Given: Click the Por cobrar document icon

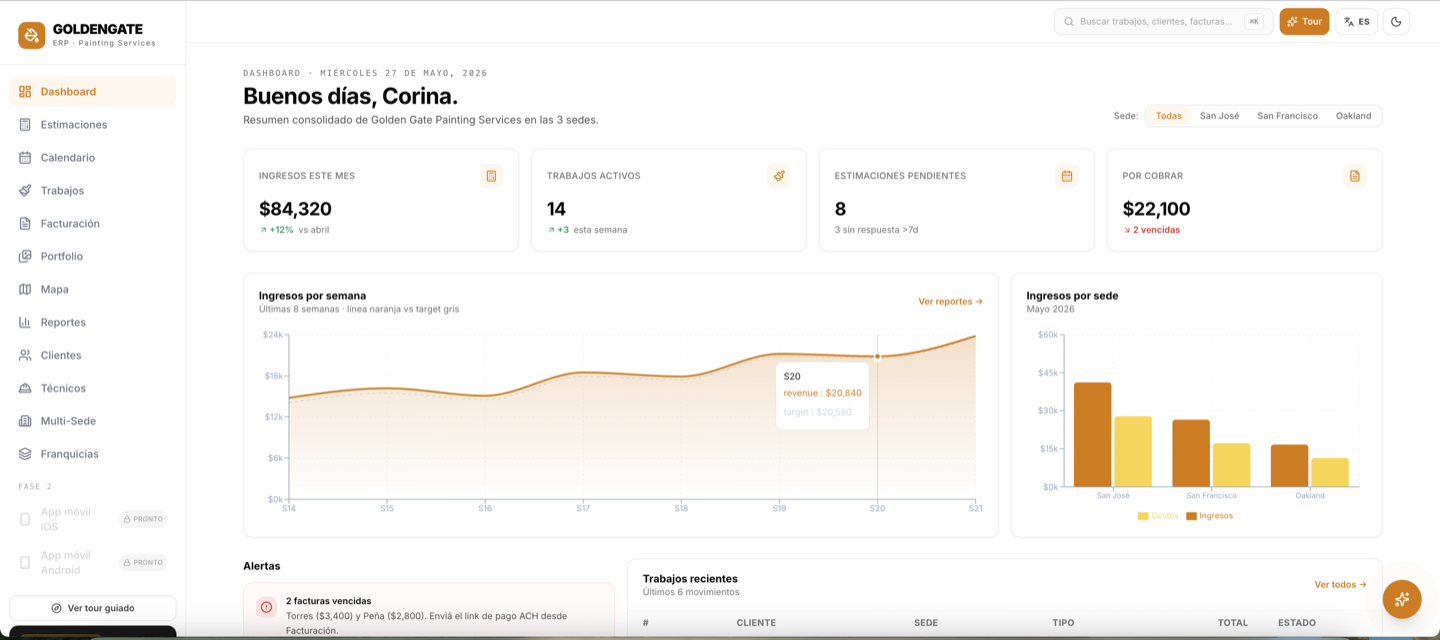Looking at the screenshot, I should point(1355,176).
